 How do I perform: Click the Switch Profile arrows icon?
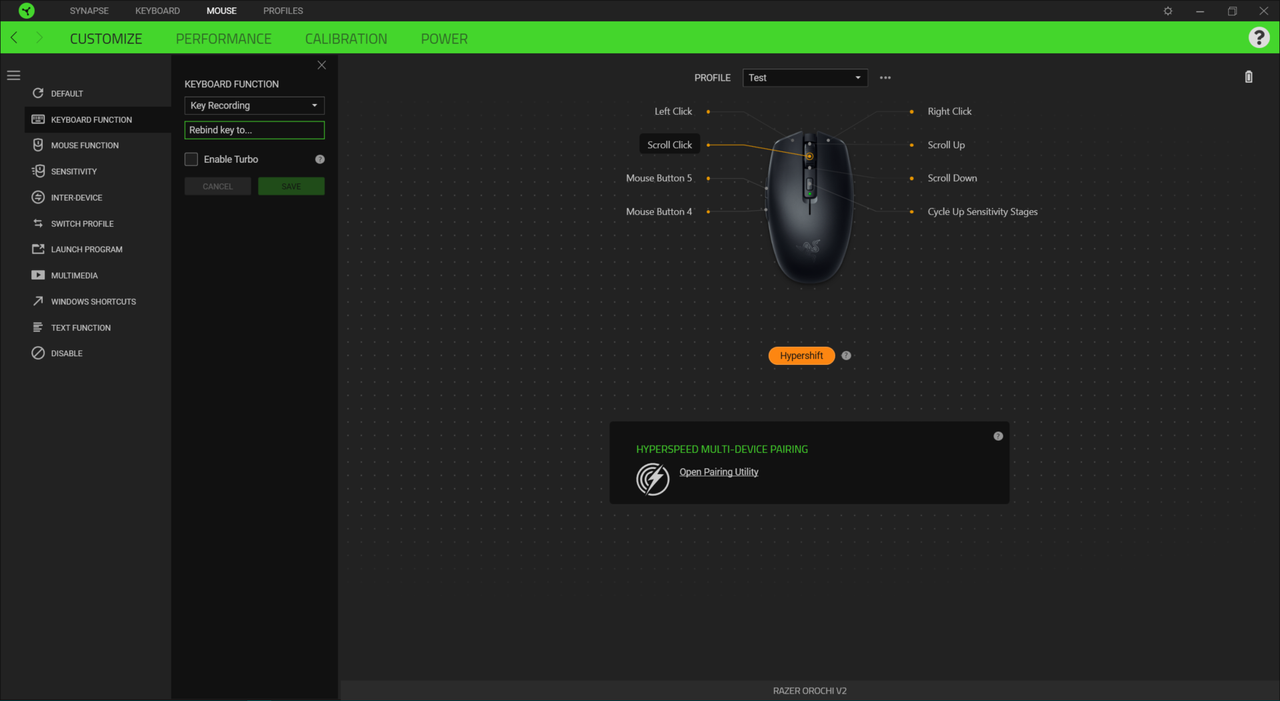point(38,223)
